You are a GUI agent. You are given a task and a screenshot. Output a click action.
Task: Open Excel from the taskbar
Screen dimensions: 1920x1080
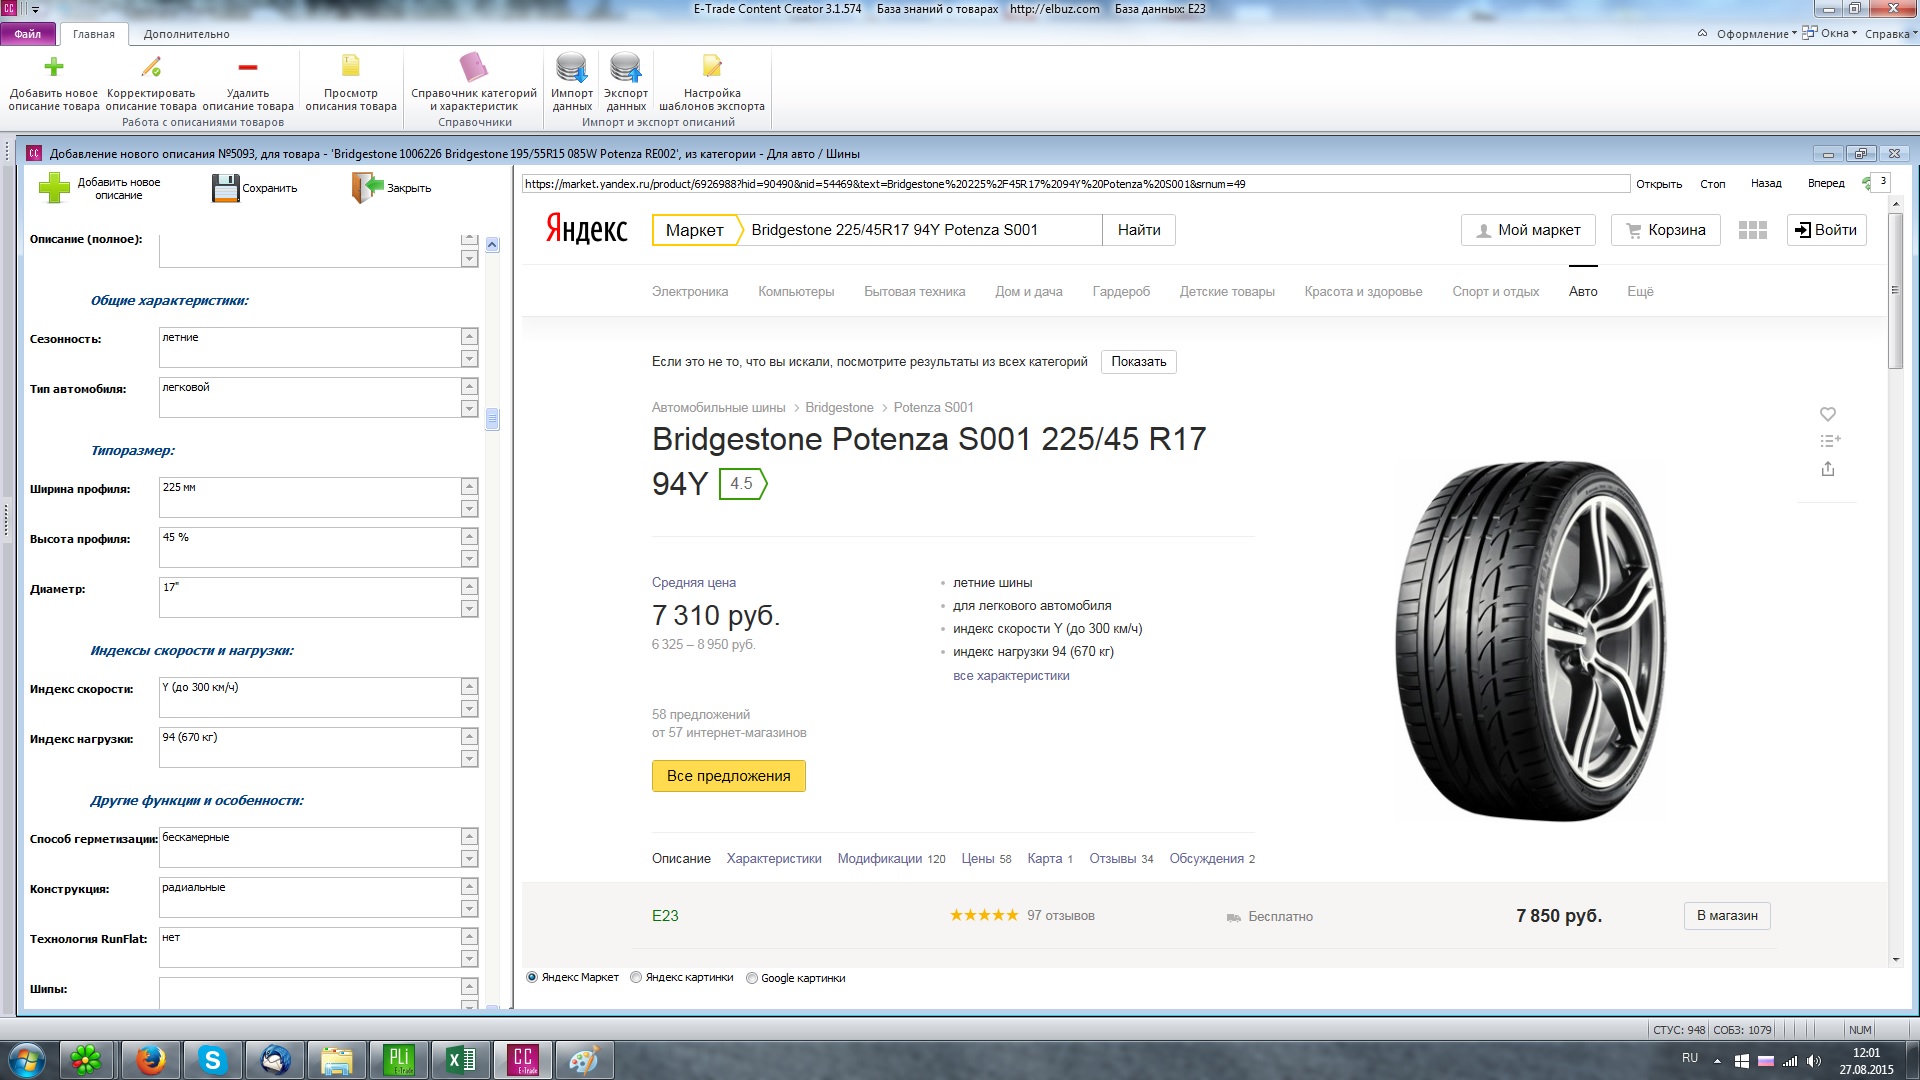pyautogui.click(x=460, y=1060)
